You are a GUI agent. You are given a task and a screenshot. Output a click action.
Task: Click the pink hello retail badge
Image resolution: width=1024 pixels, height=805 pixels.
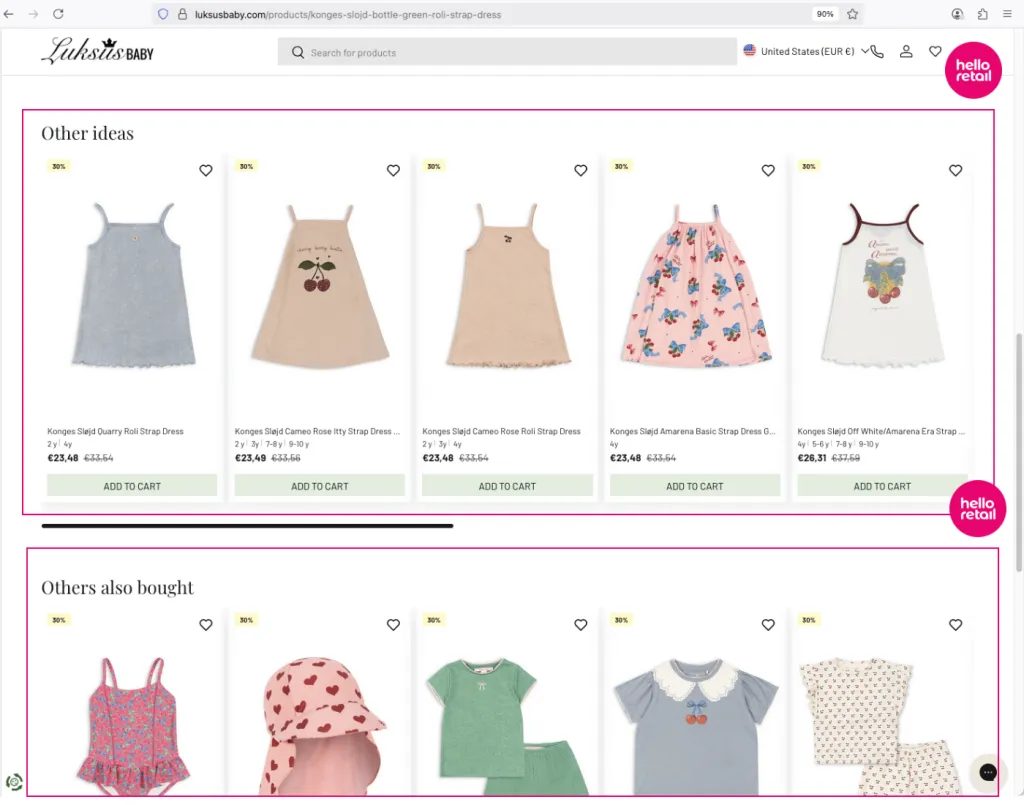pos(972,70)
